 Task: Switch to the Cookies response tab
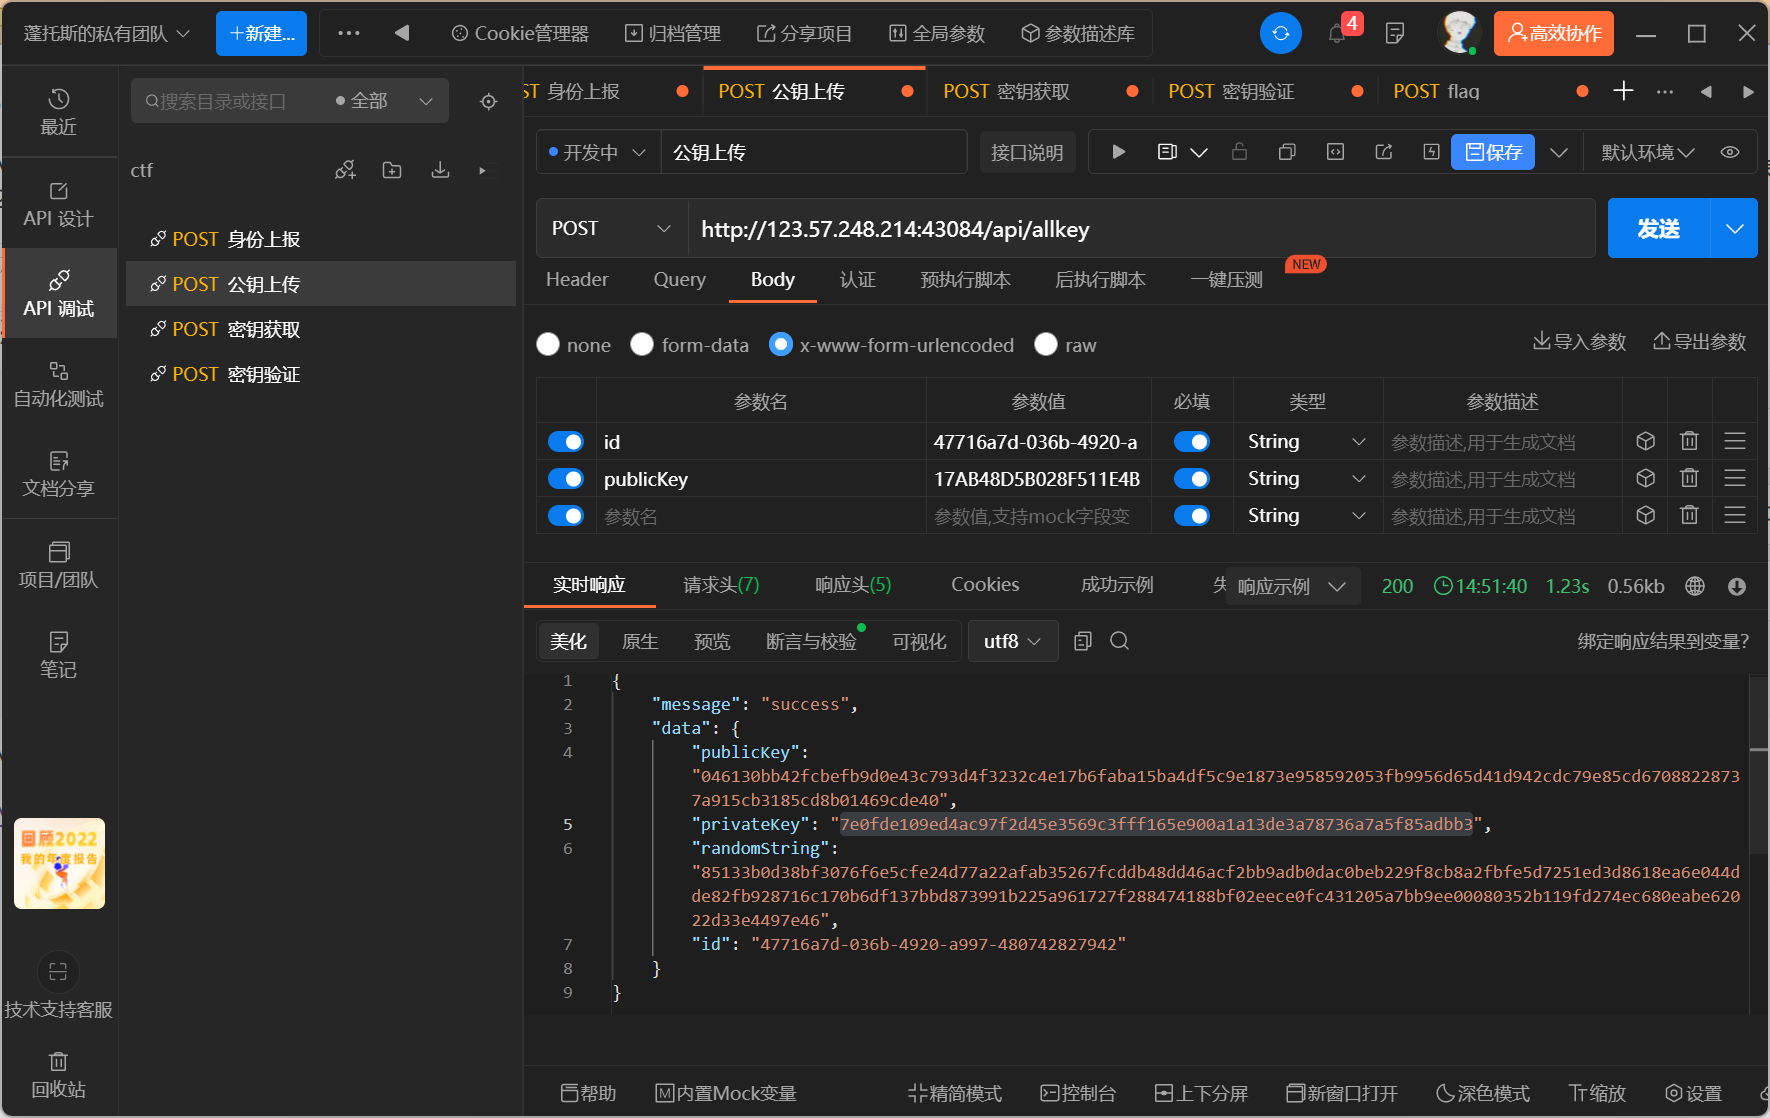pos(985,585)
